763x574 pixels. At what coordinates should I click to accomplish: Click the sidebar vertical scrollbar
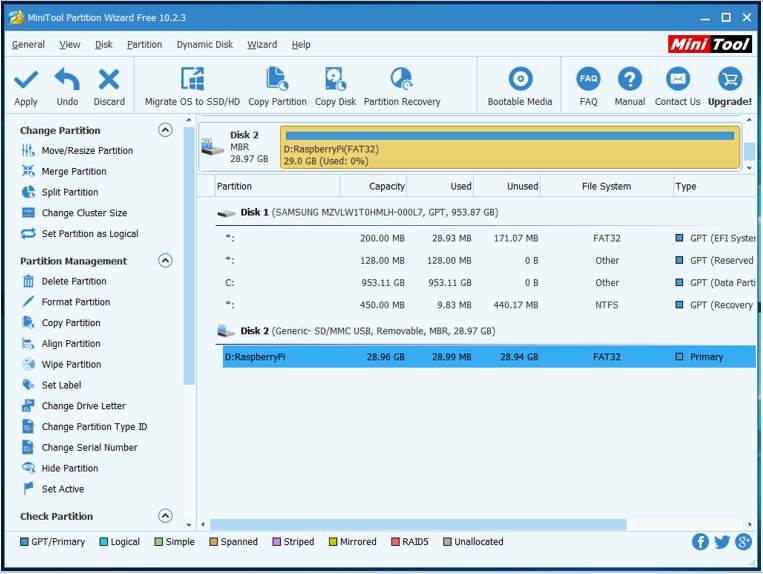[x=189, y=255]
